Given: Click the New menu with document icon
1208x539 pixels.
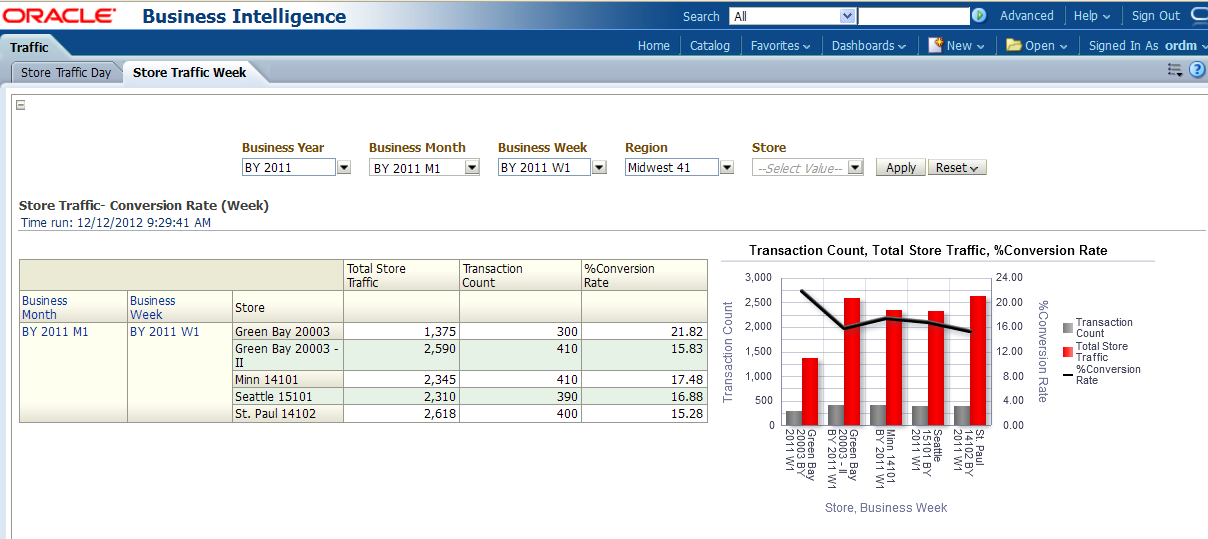Looking at the screenshot, I should pos(956,45).
